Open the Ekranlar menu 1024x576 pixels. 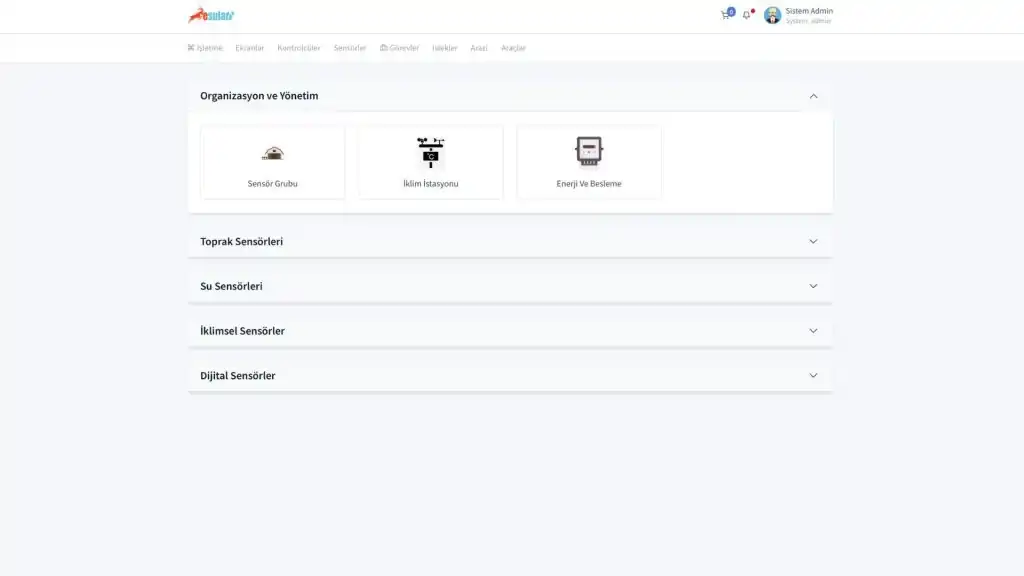point(250,48)
